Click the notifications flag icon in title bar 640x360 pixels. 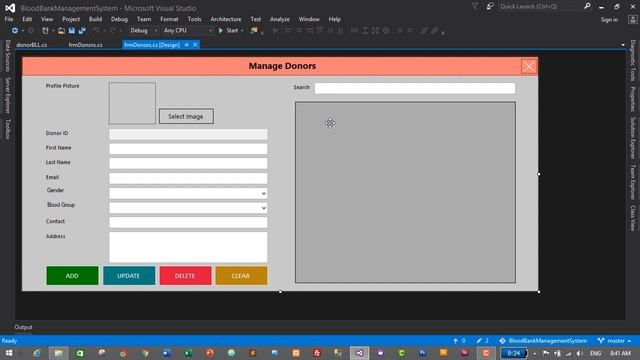(475, 7)
